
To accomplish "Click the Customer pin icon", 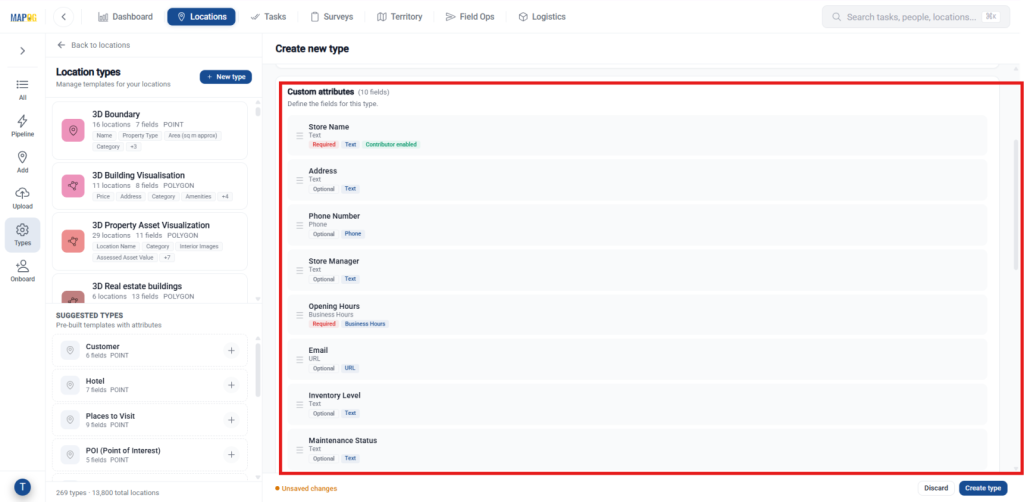I will tap(70, 351).
